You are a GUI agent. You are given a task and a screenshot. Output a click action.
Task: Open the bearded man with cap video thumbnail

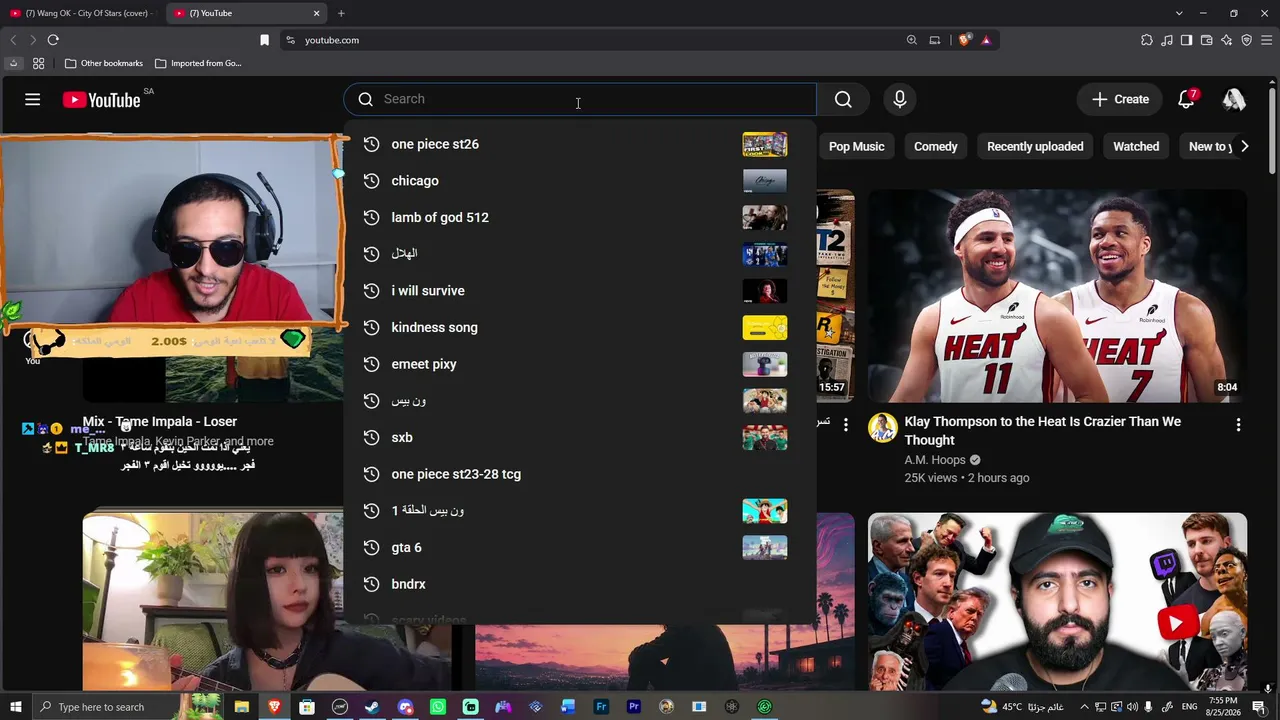tap(1057, 602)
